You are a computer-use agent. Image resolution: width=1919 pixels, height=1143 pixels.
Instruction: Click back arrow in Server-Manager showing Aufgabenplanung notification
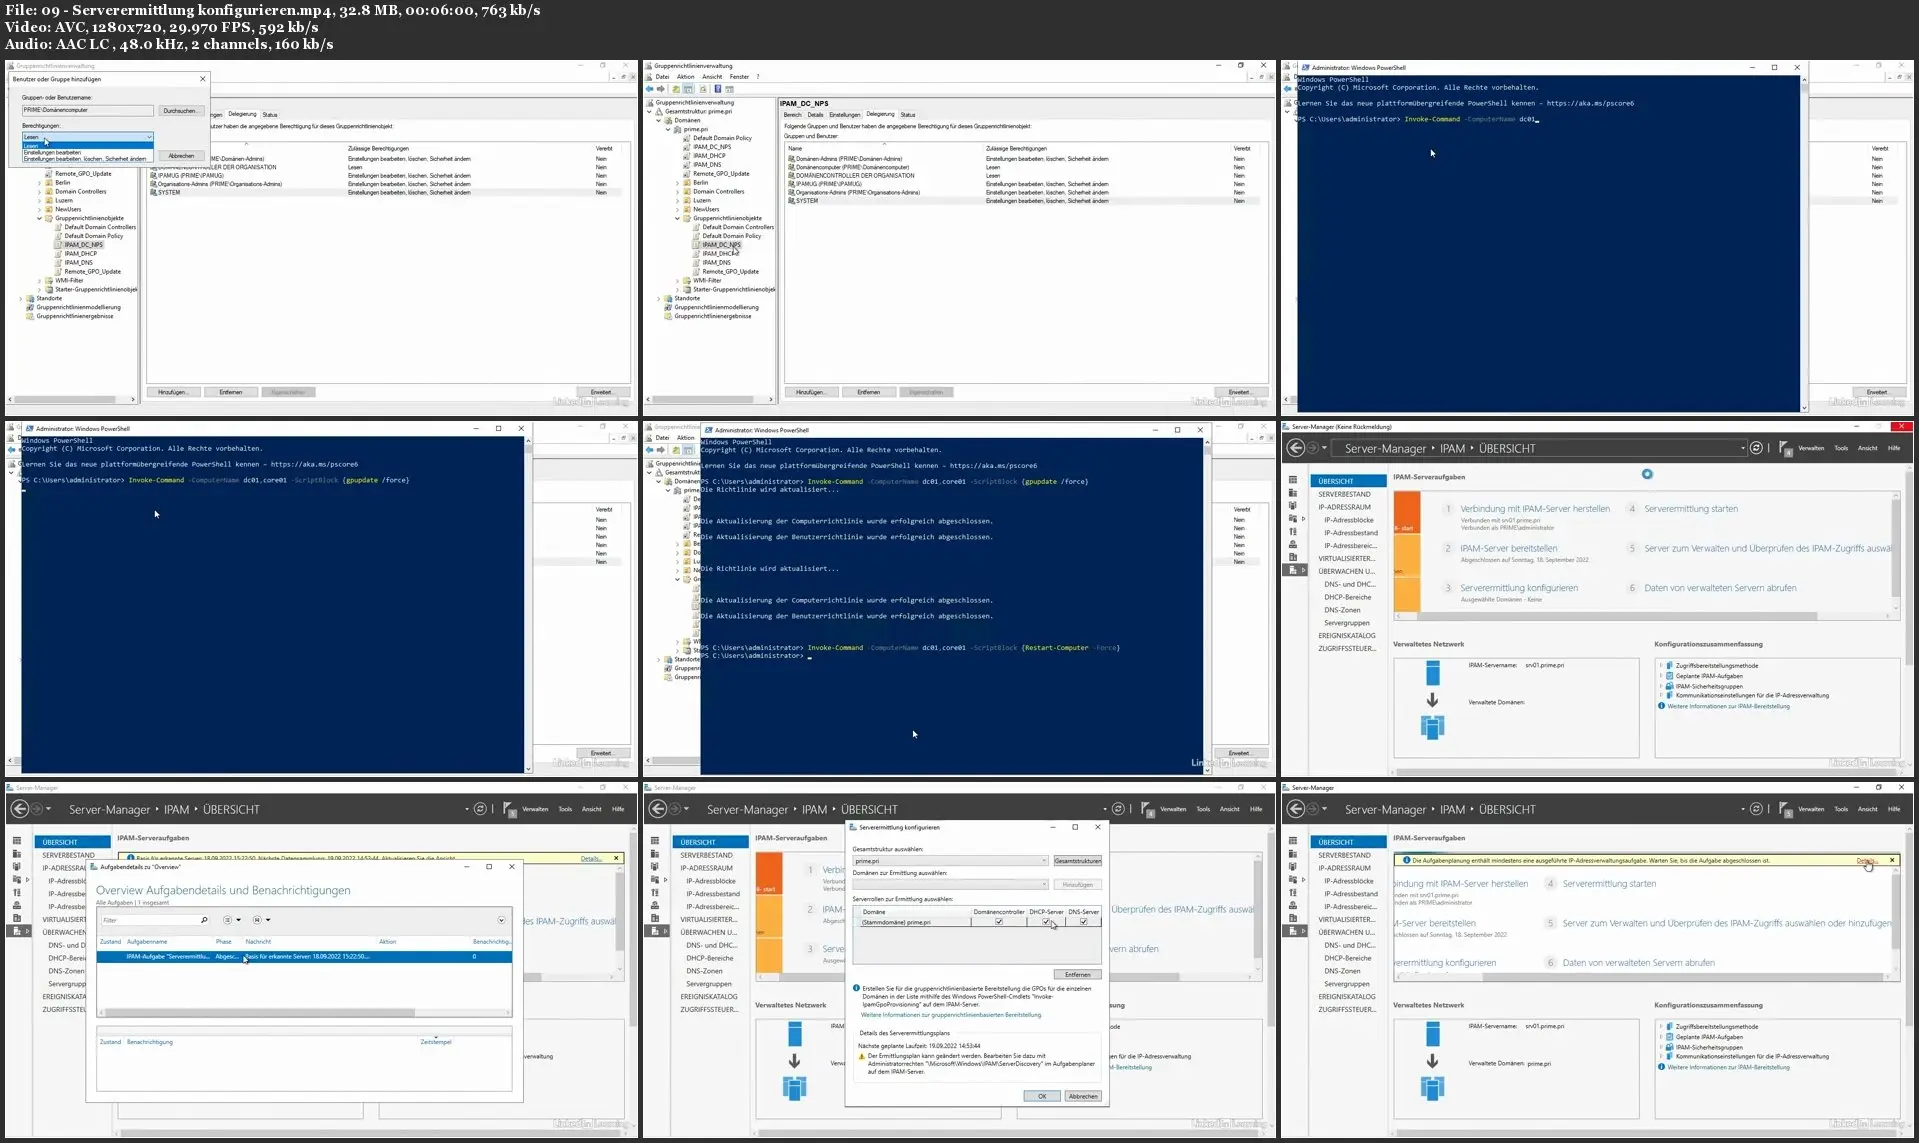[1296, 809]
